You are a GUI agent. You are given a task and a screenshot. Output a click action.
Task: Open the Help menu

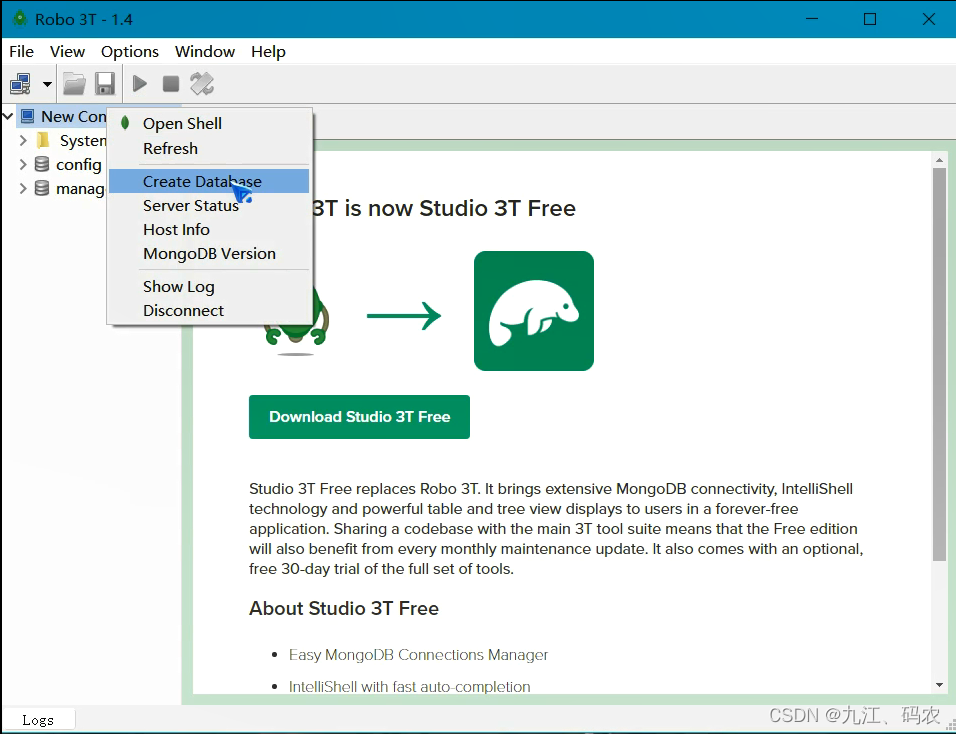click(268, 52)
